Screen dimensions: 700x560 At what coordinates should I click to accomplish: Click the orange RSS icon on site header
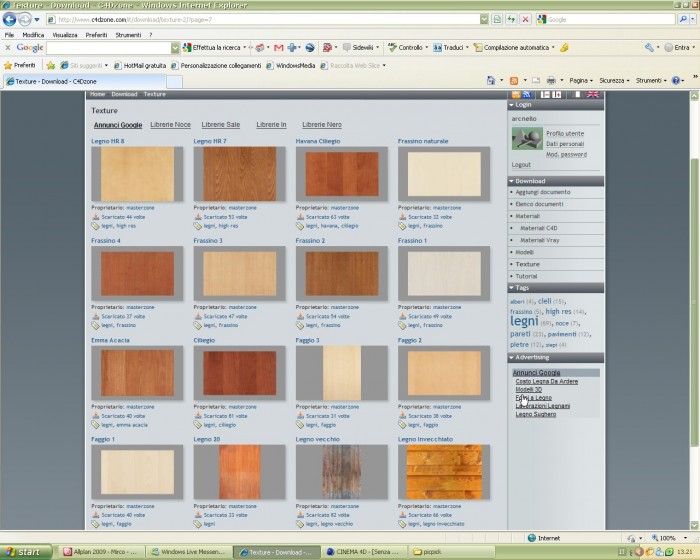[x=516, y=94]
